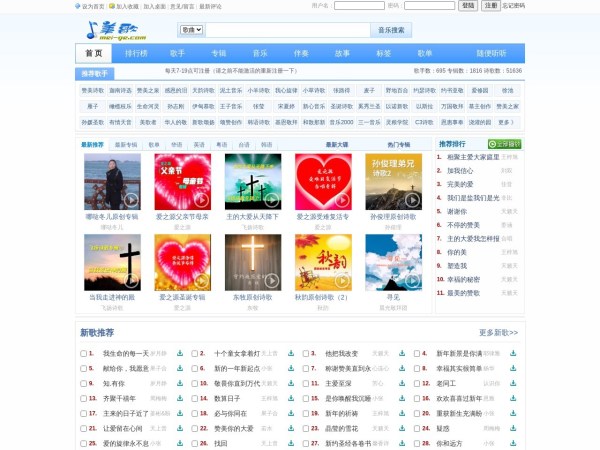Click the 音乐搜索 search button
The height and width of the screenshot is (450, 600).
(x=390, y=30)
